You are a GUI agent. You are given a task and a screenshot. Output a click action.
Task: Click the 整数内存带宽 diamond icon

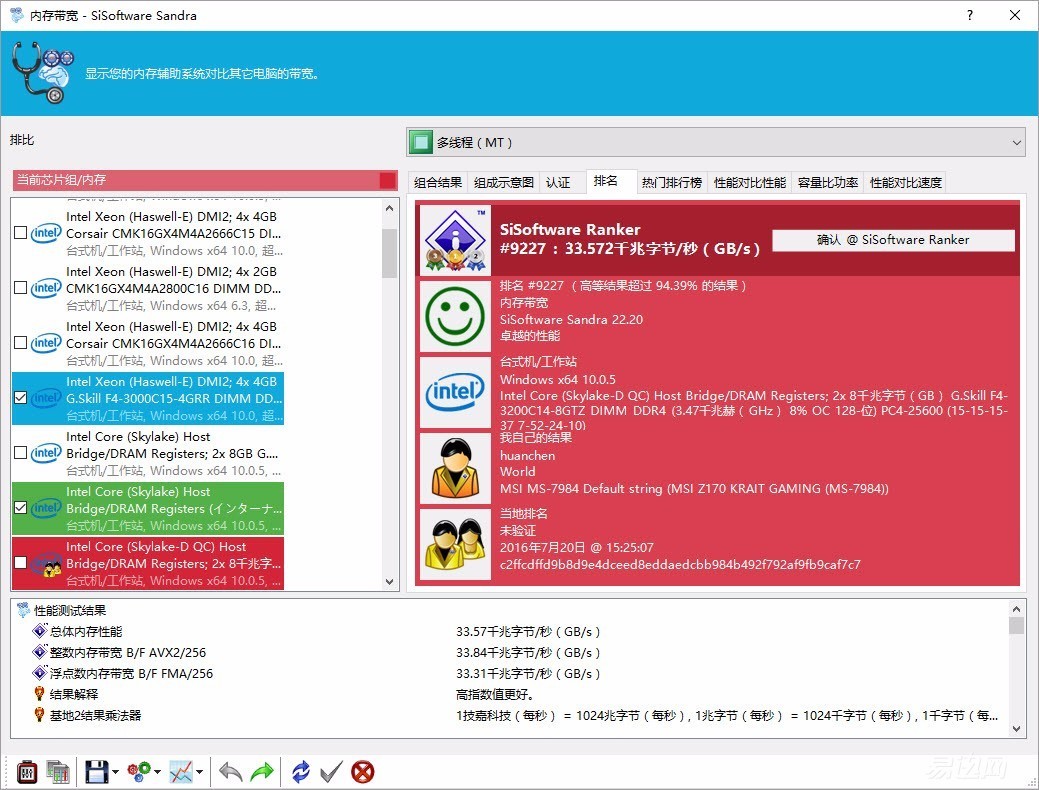(x=40, y=652)
